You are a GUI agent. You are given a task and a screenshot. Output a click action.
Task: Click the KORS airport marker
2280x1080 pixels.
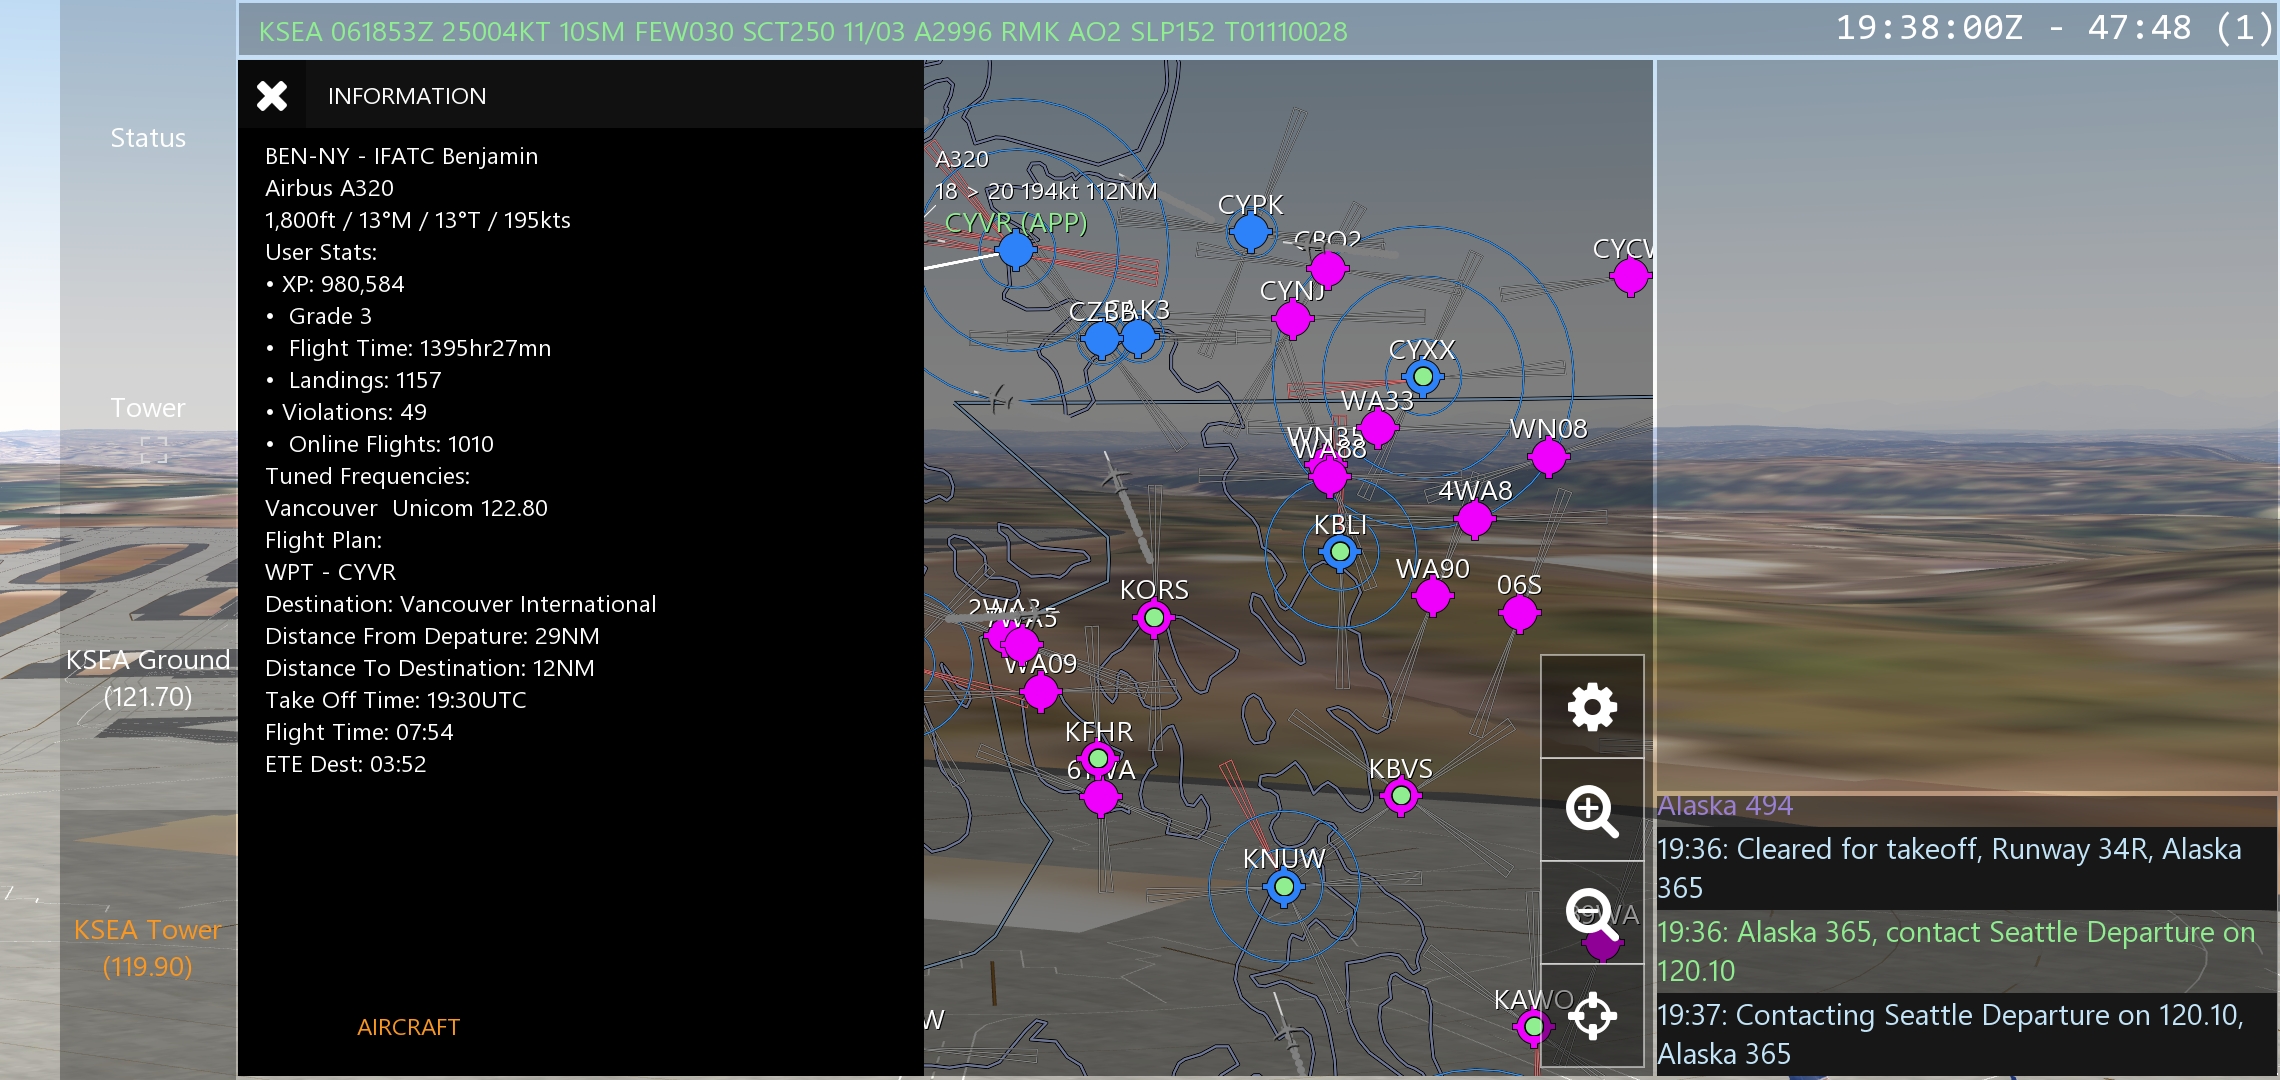point(1154,618)
